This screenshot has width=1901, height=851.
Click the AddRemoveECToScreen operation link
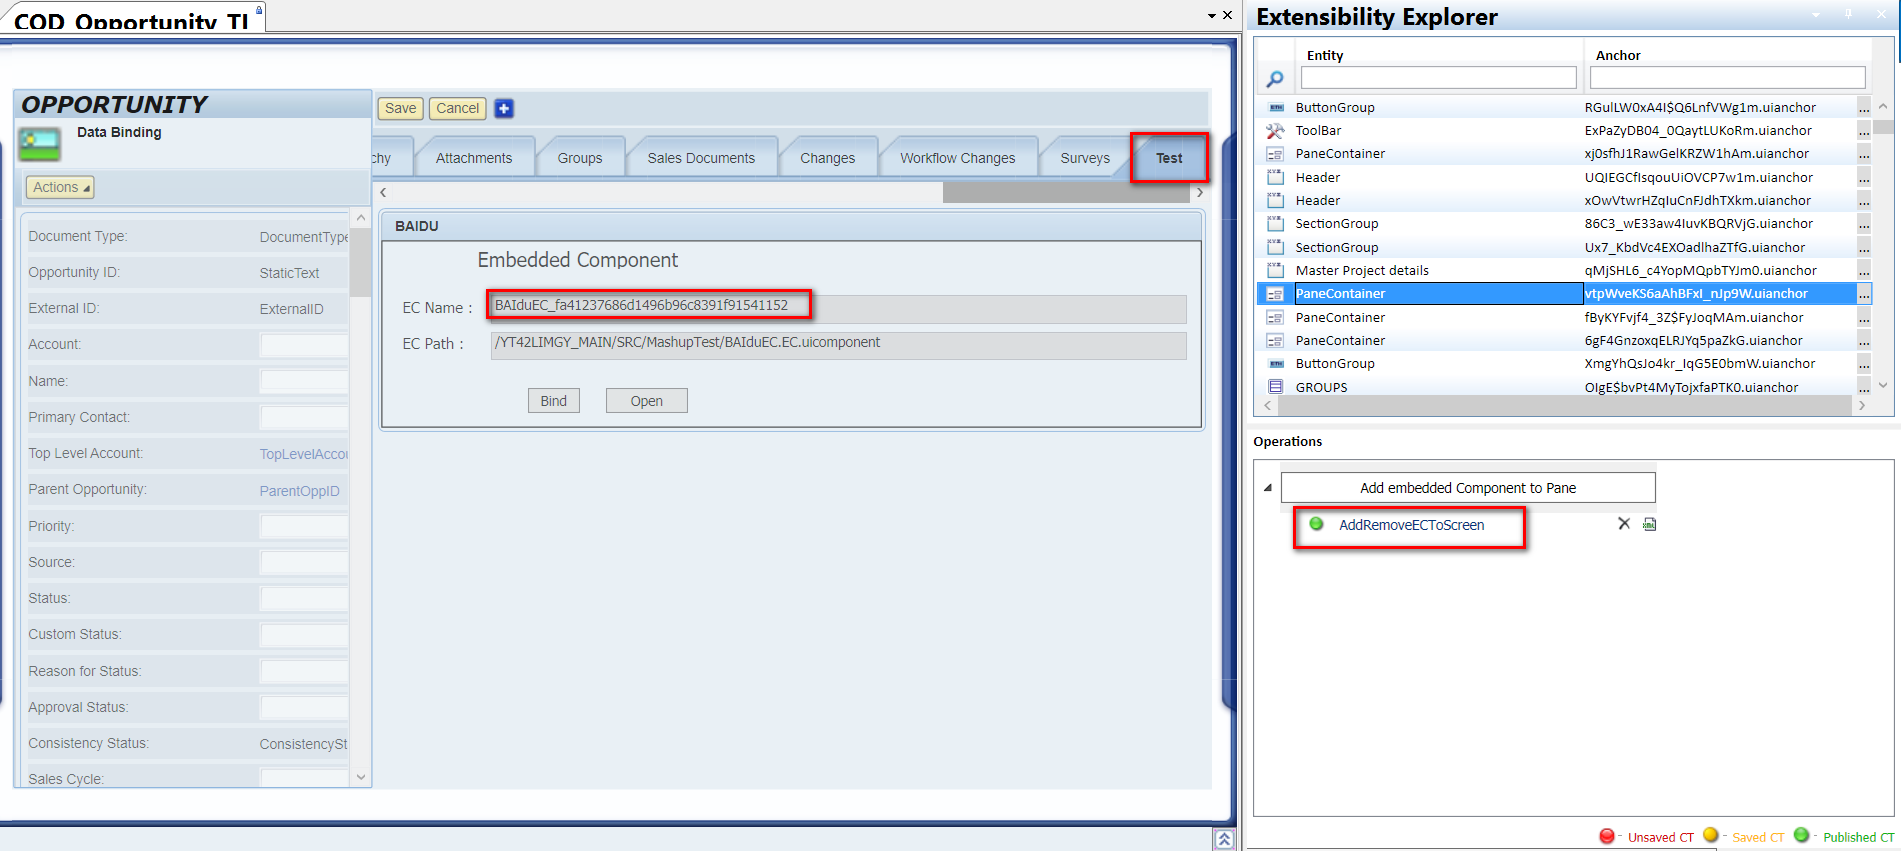pyautogui.click(x=1411, y=525)
